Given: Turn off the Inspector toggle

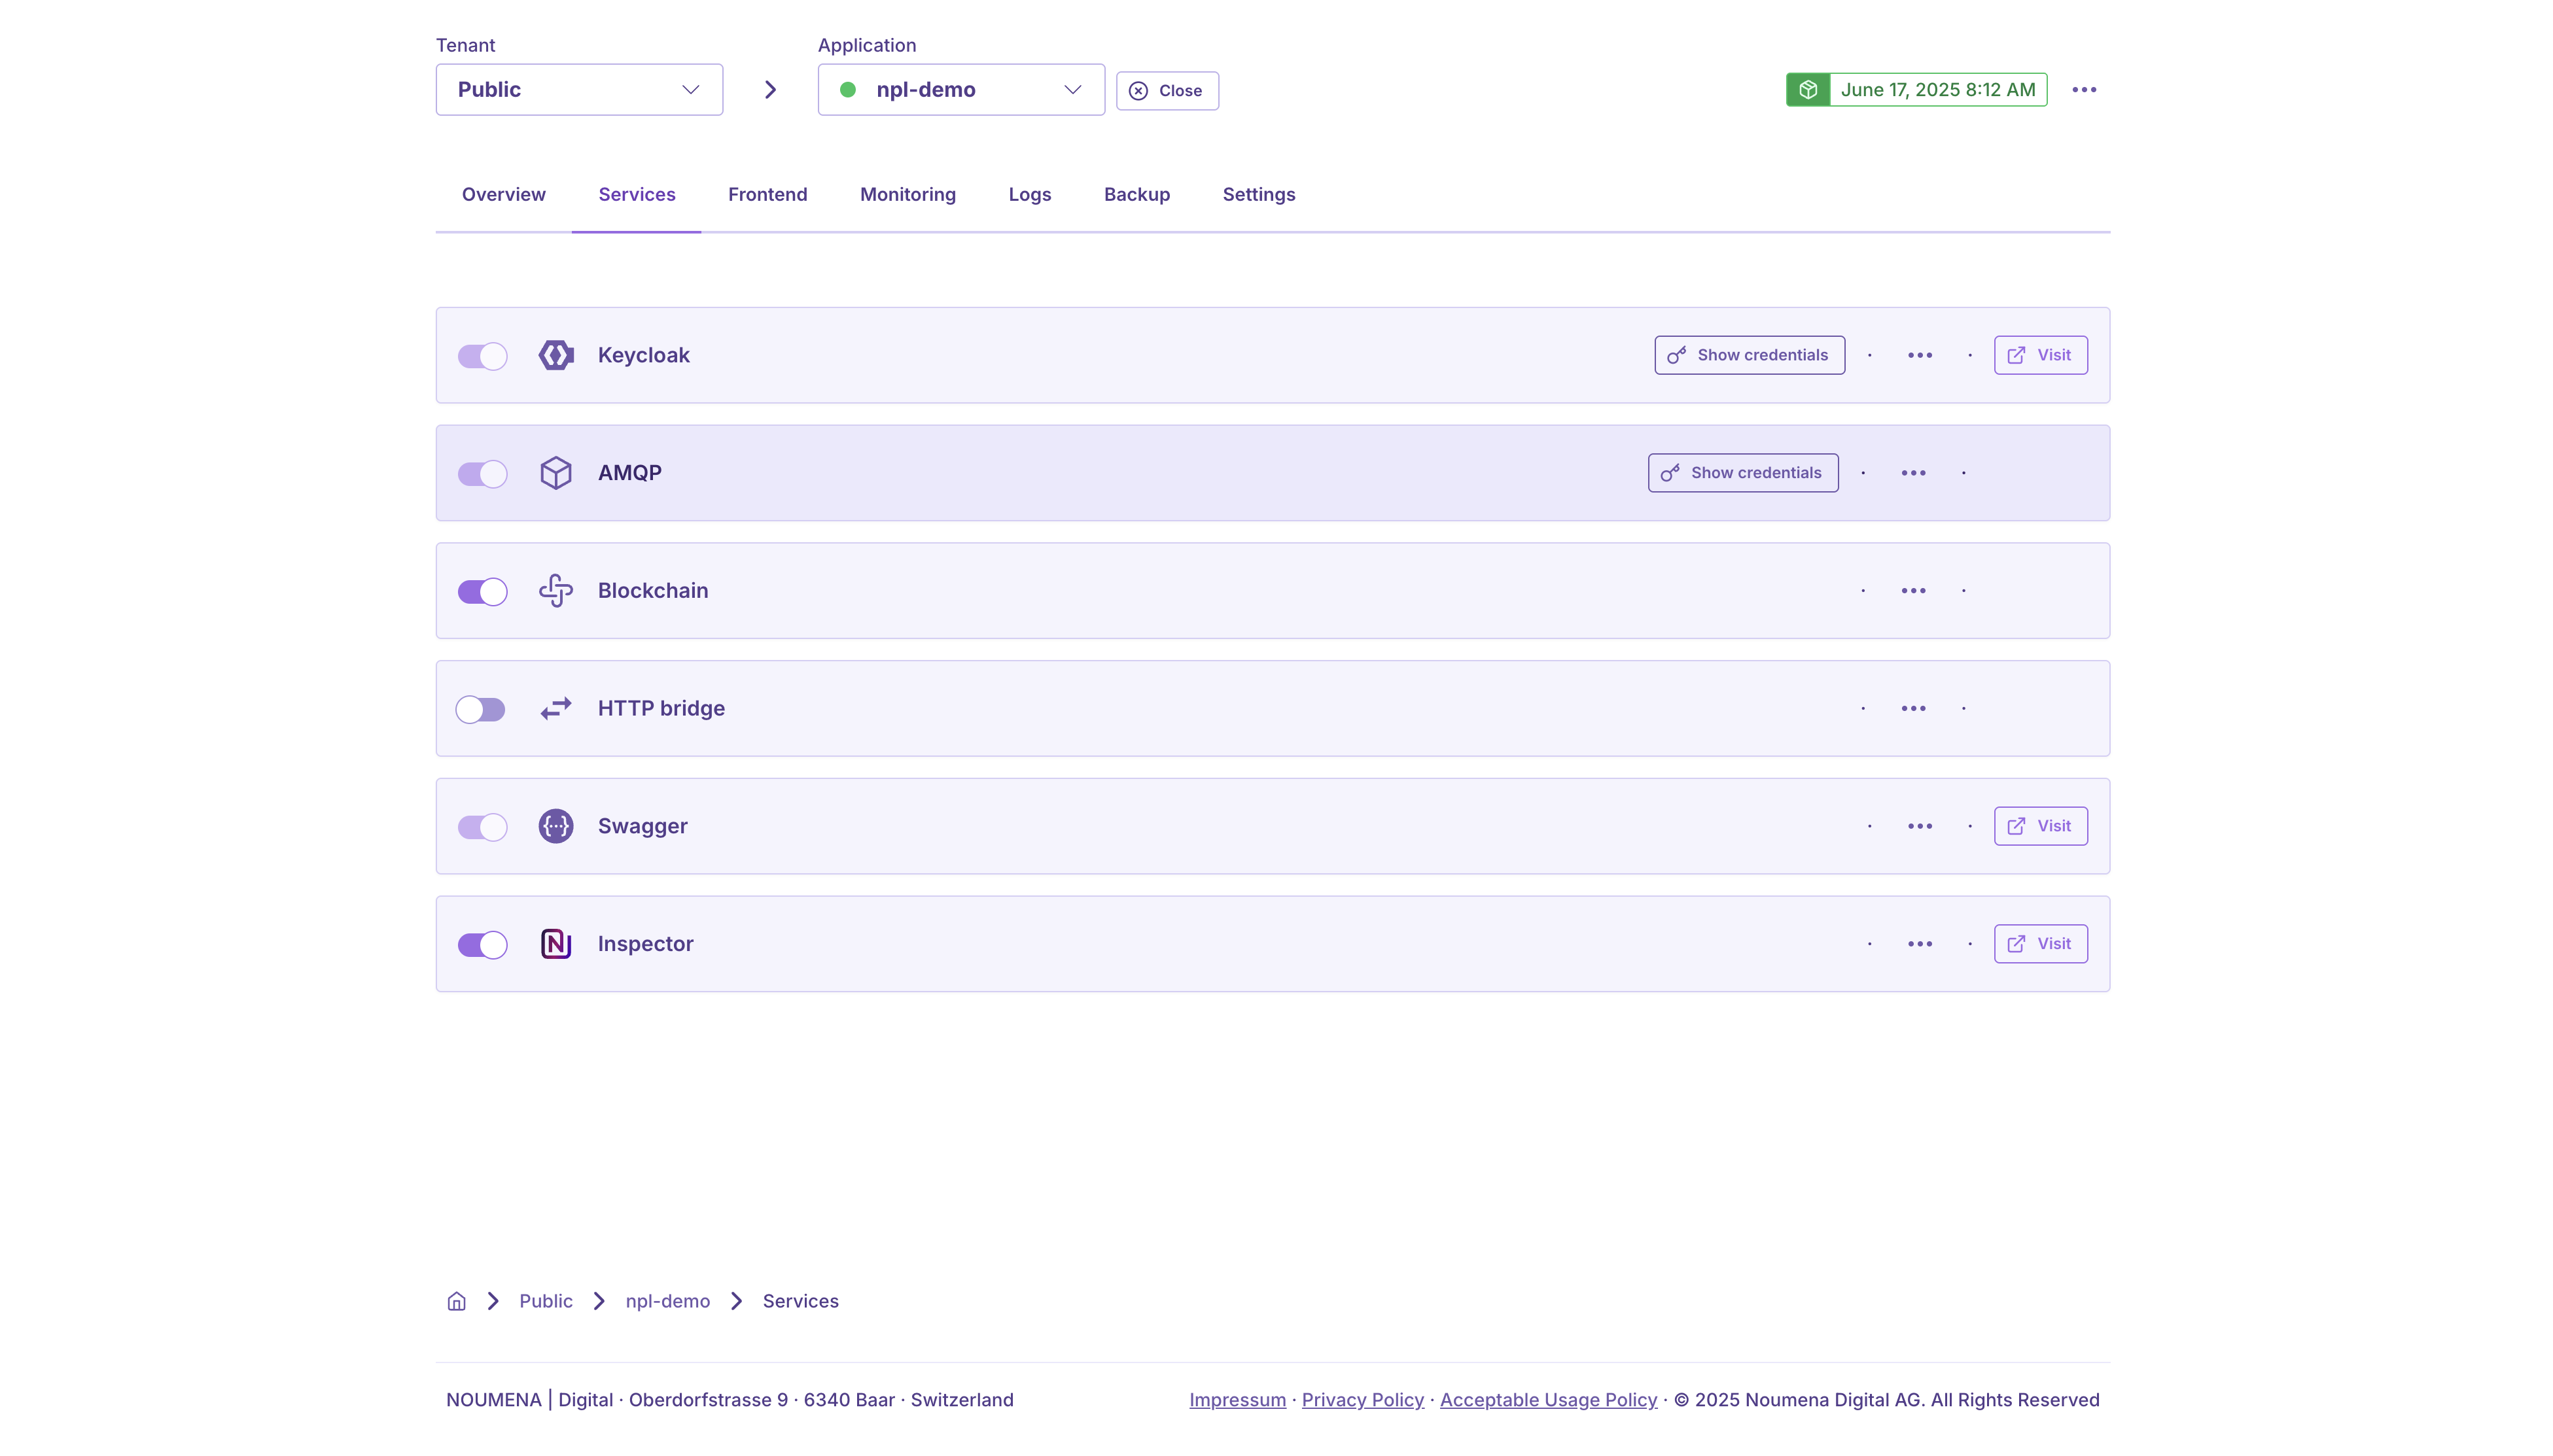Looking at the screenshot, I should pyautogui.click(x=482, y=945).
